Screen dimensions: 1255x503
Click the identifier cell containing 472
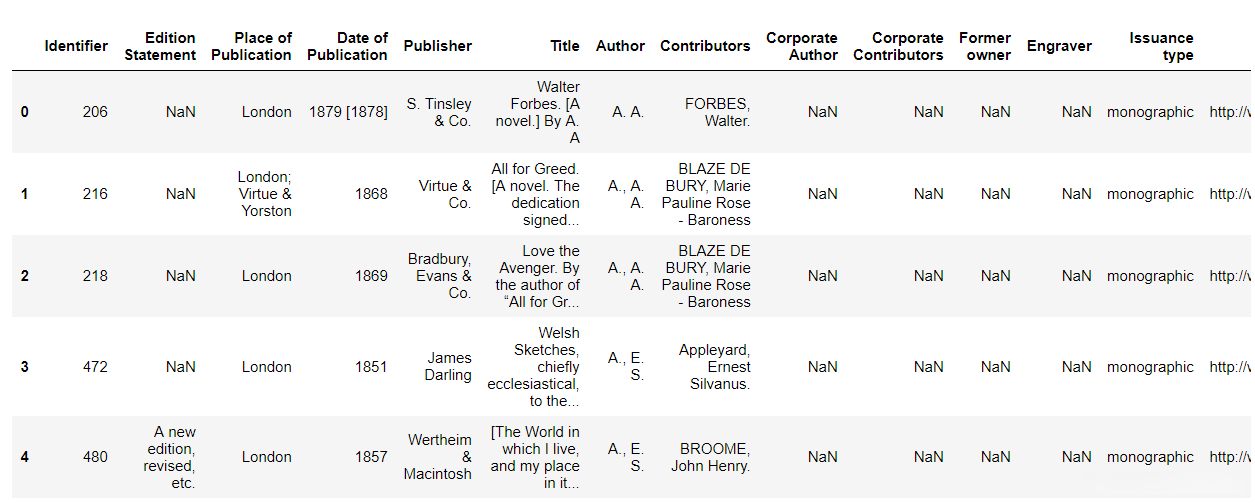point(95,367)
